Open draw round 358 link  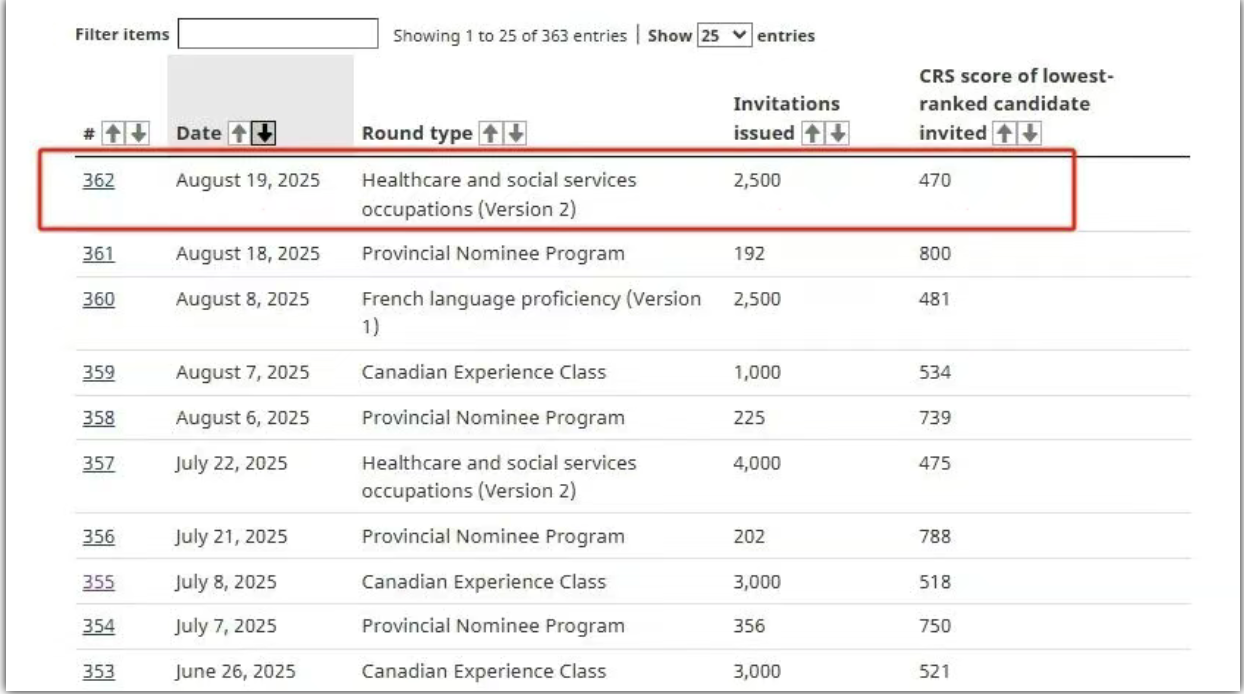[x=98, y=417]
